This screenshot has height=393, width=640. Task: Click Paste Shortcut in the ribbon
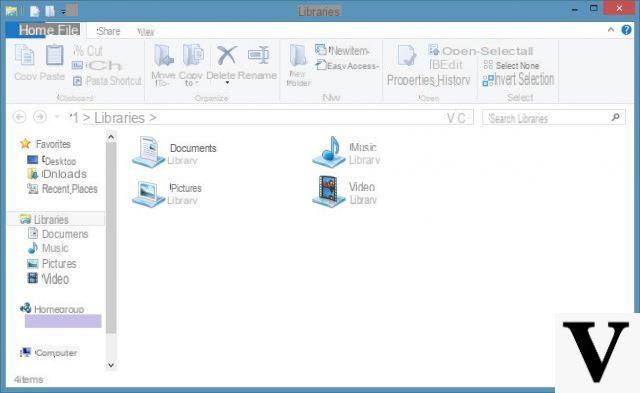[107, 81]
